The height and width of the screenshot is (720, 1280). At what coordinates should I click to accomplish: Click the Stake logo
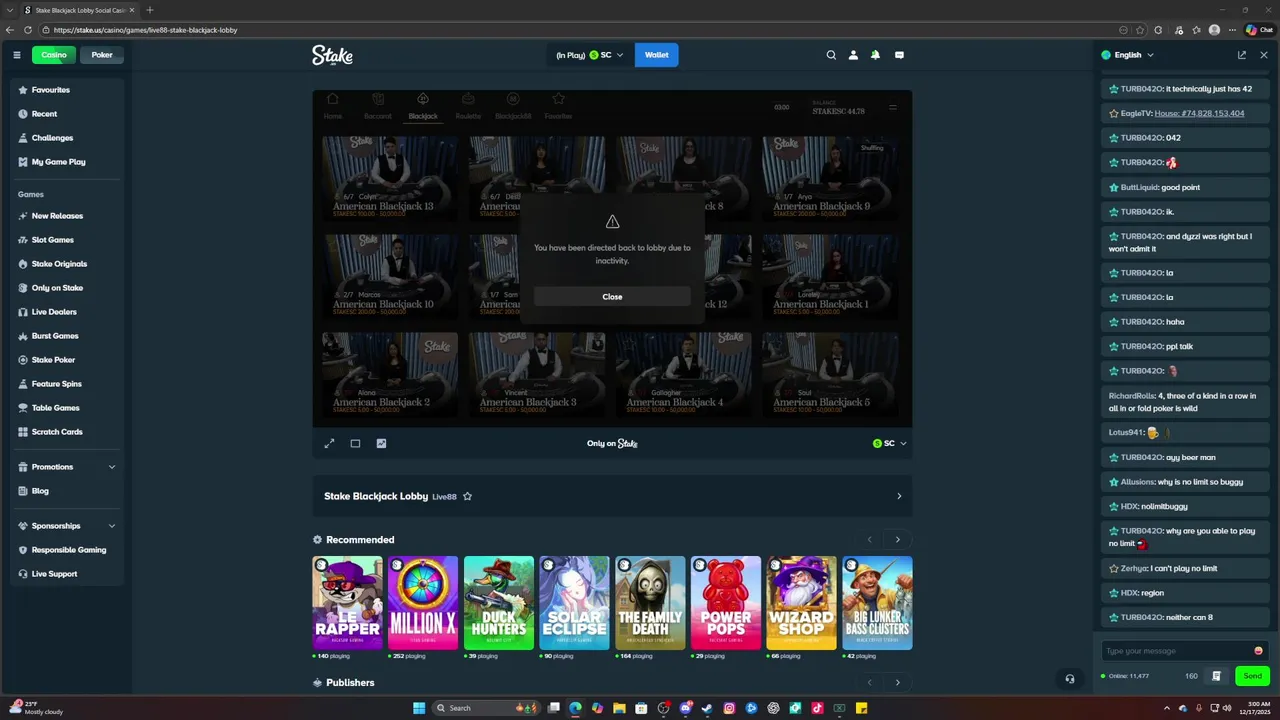pos(332,55)
